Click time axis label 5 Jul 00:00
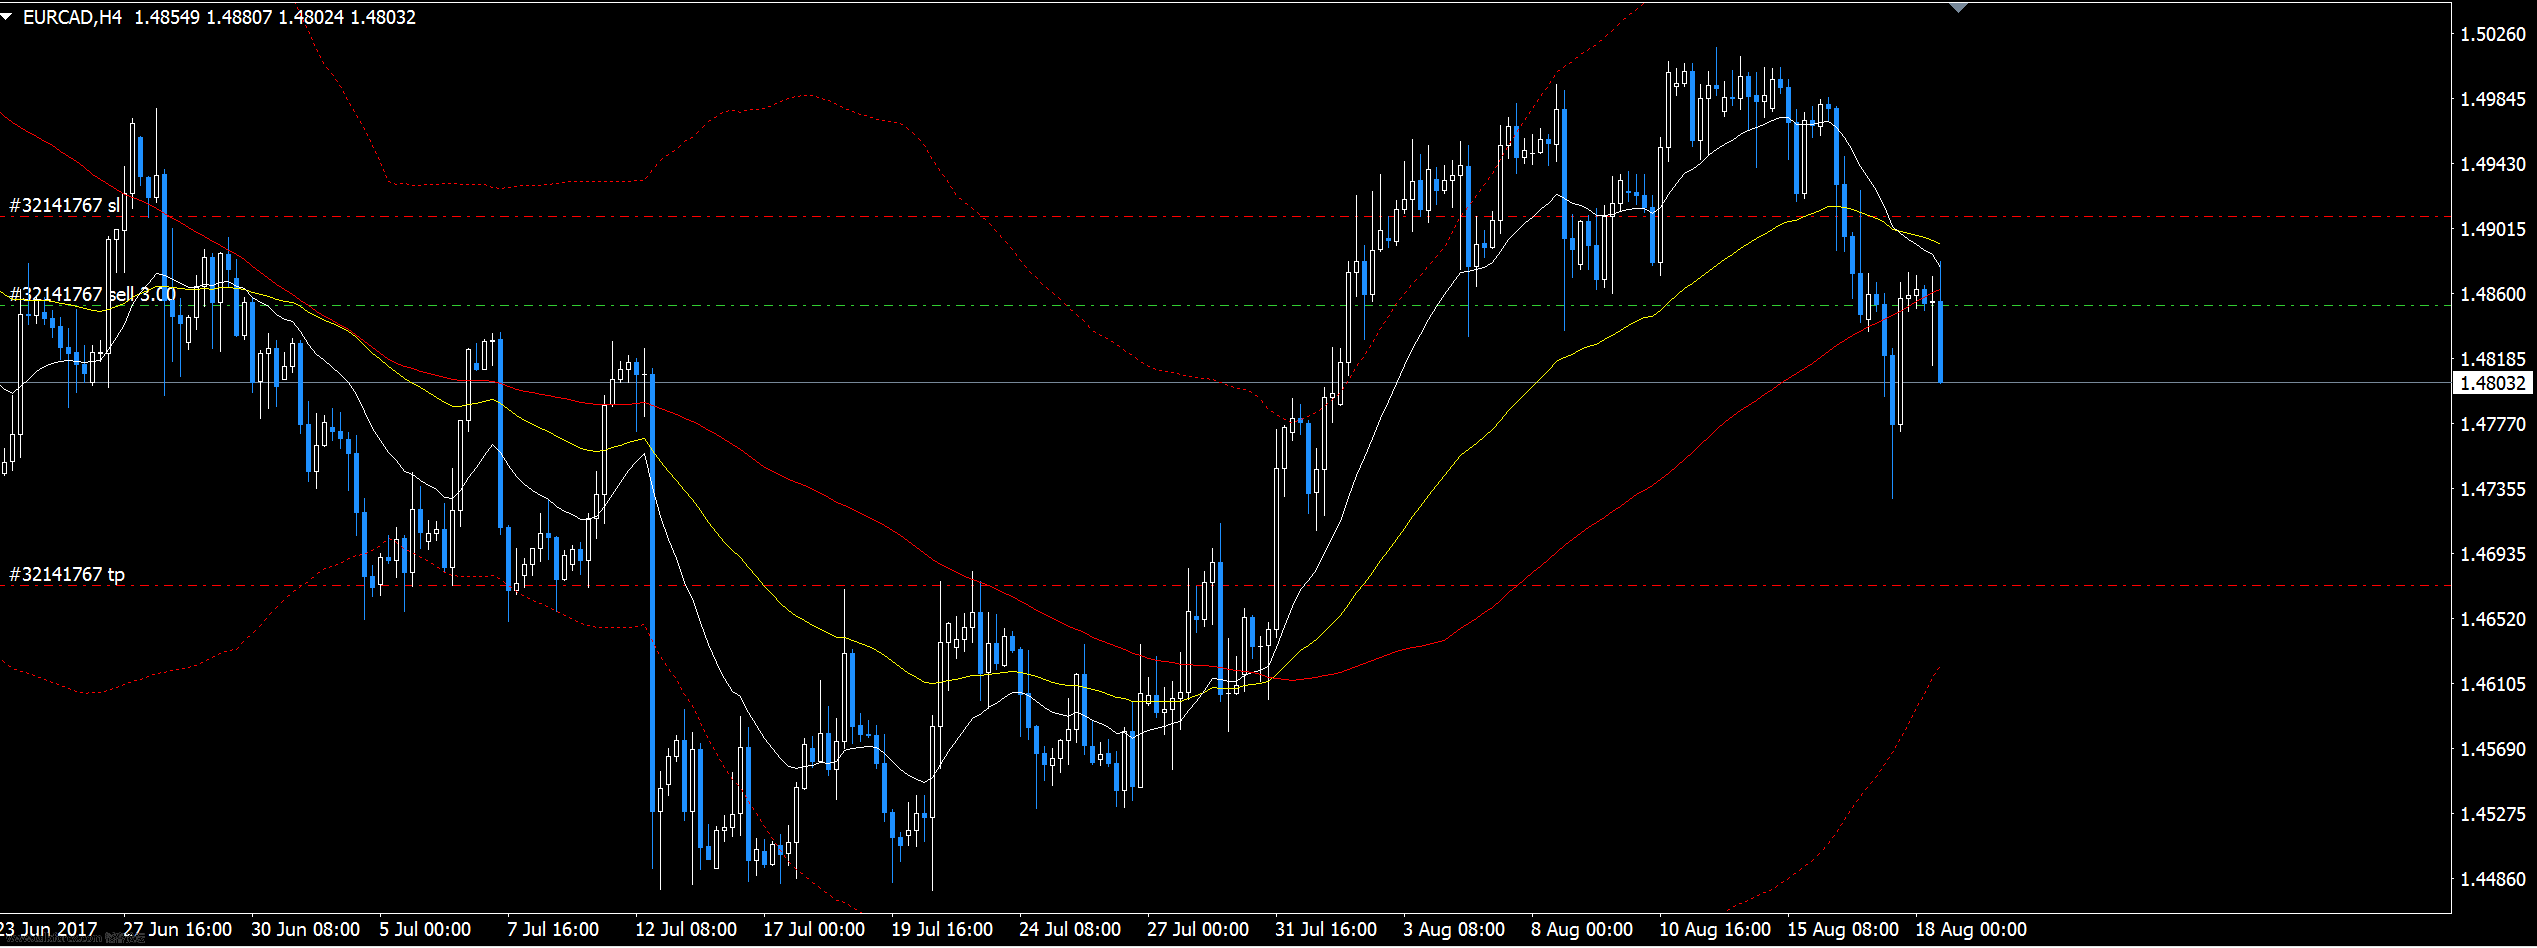 (x=425, y=929)
